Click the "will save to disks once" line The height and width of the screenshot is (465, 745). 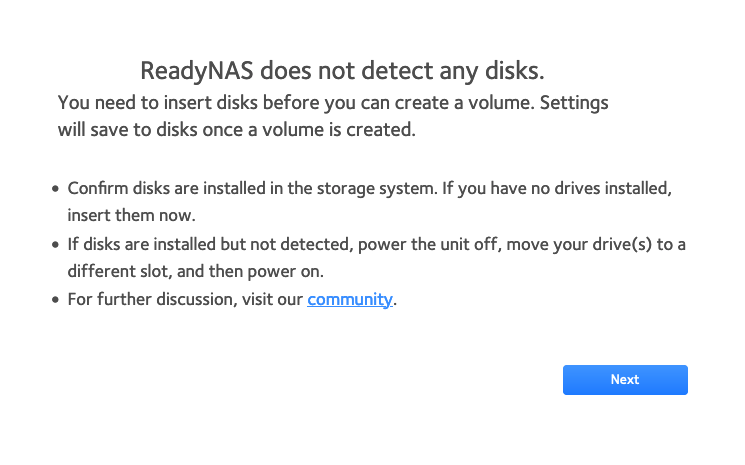coord(236,130)
